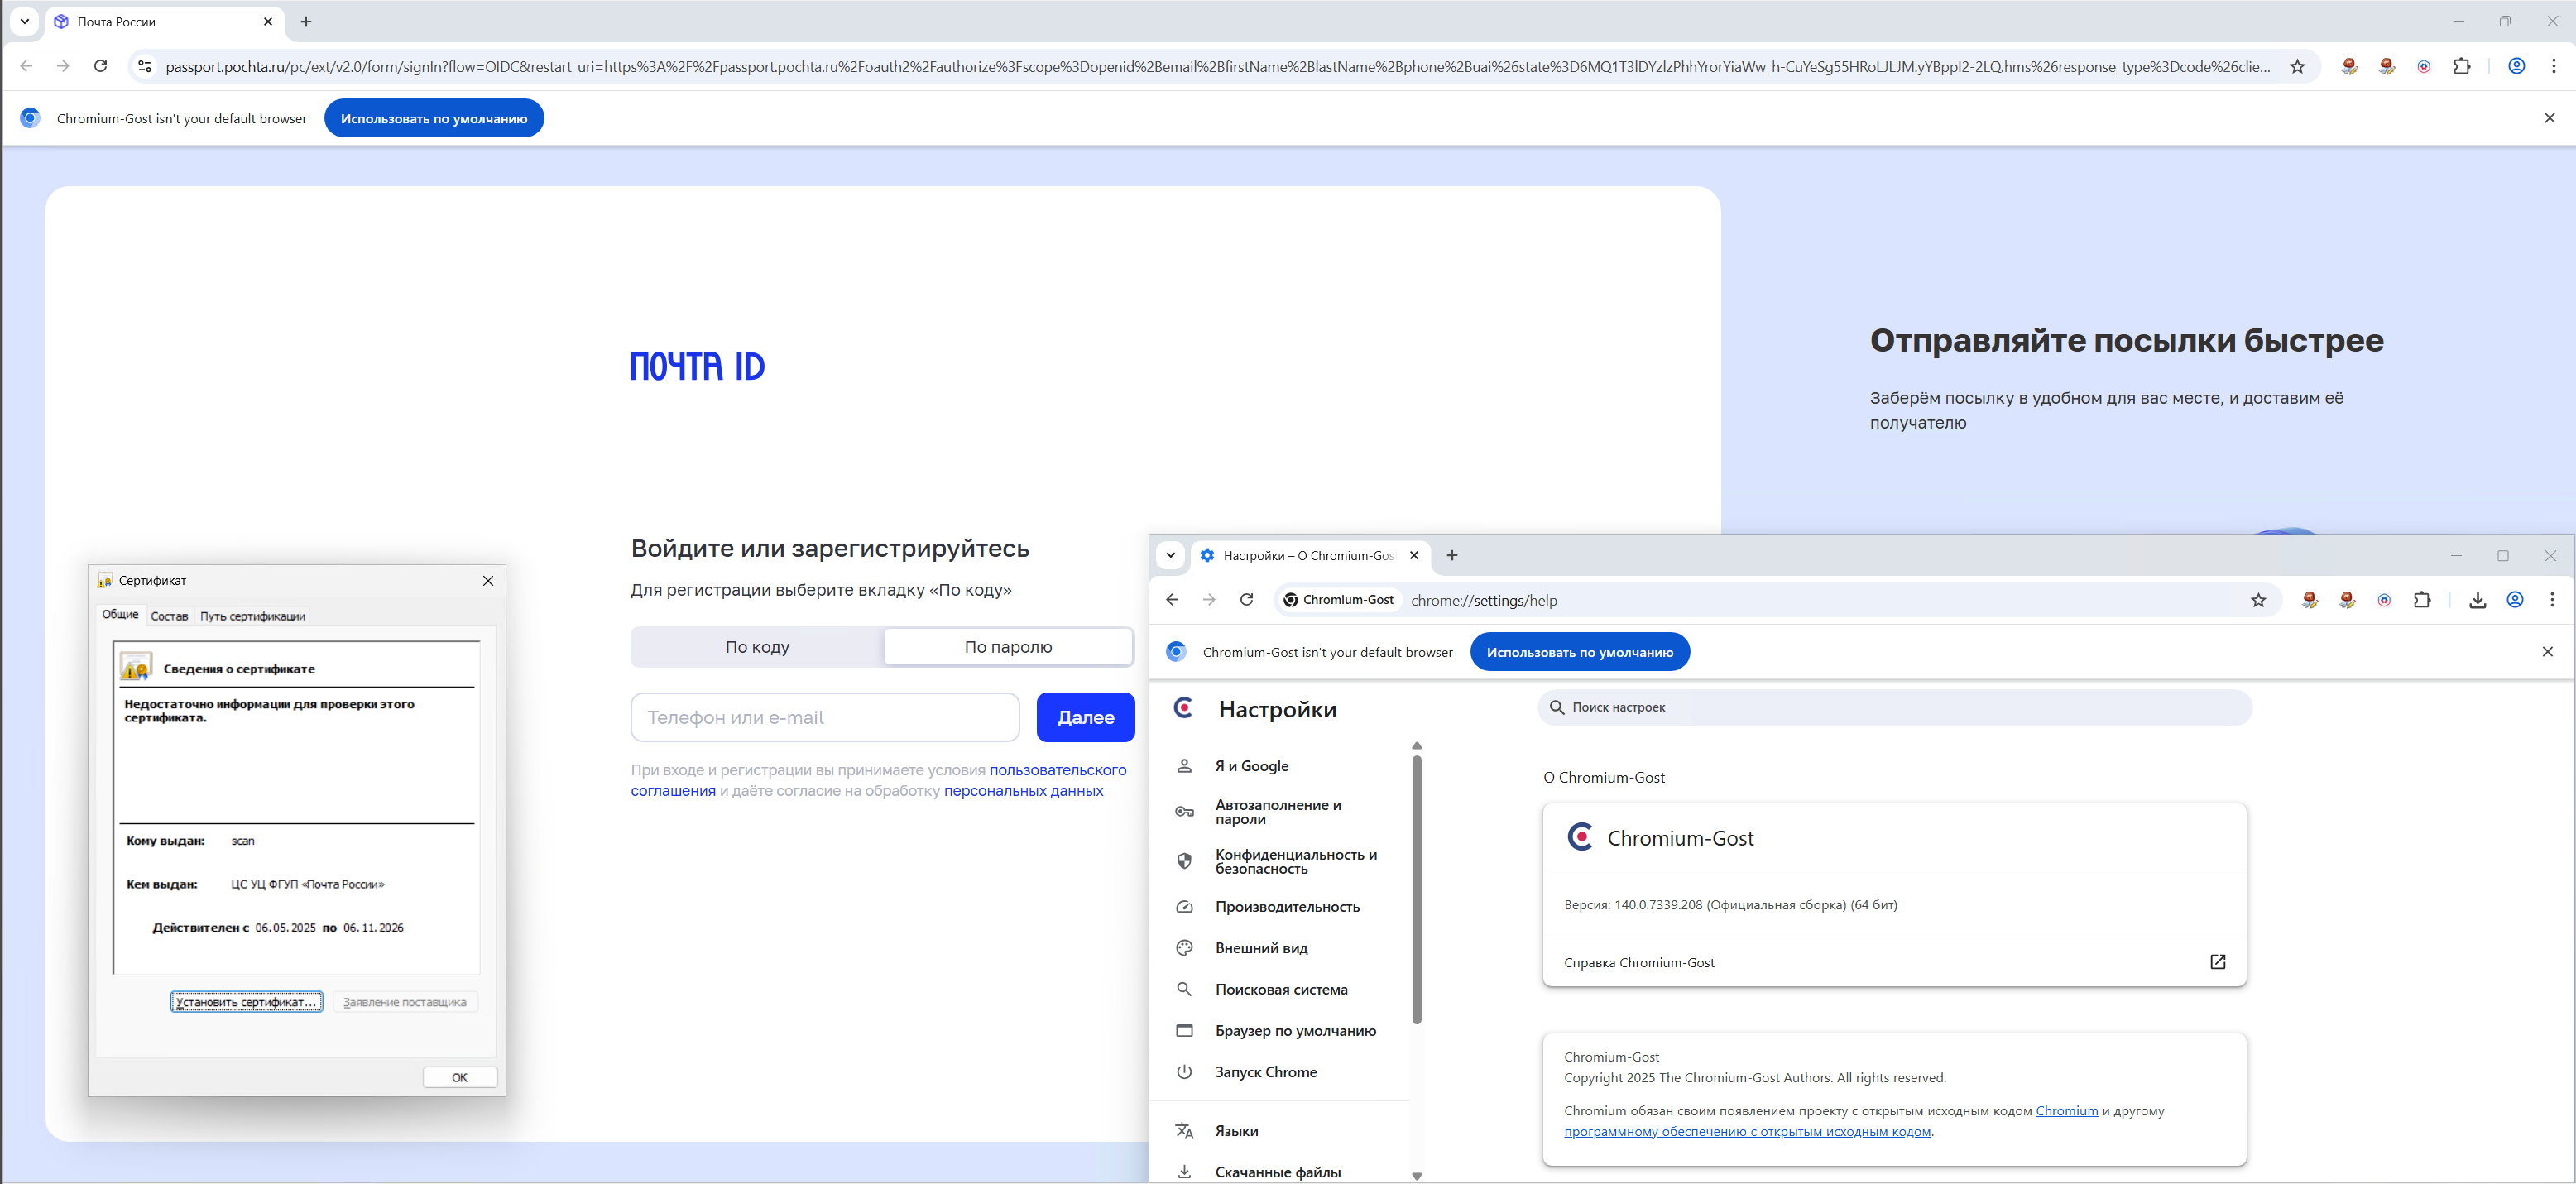Image resolution: width=2576 pixels, height=1184 pixels.
Task: Click profile avatar icon in top browser
Action: click(2516, 66)
